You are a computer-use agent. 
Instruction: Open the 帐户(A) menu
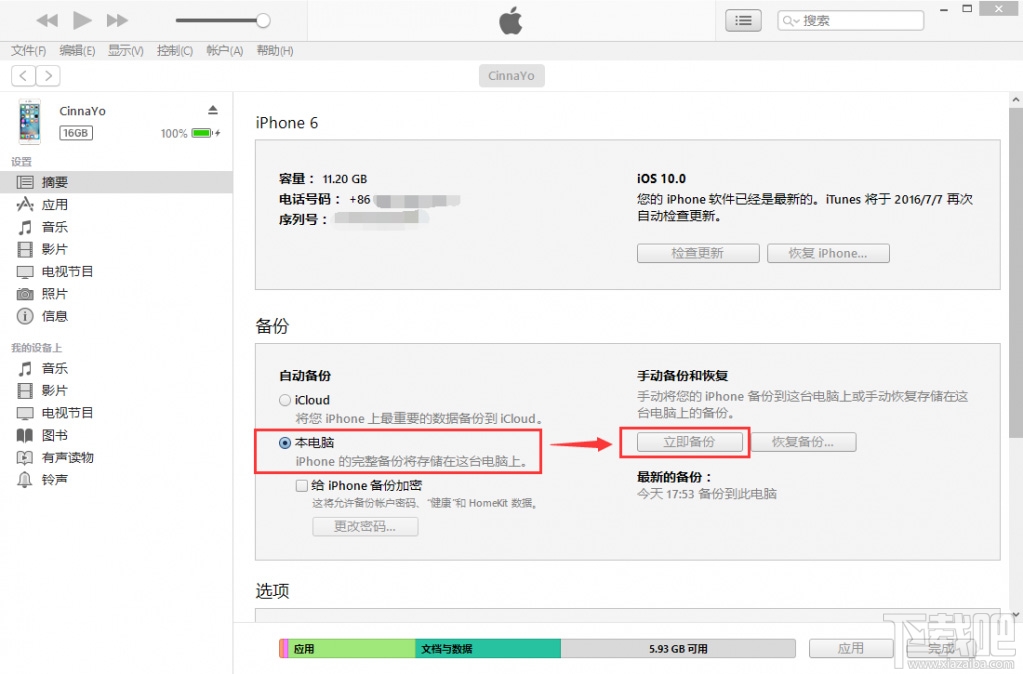224,50
